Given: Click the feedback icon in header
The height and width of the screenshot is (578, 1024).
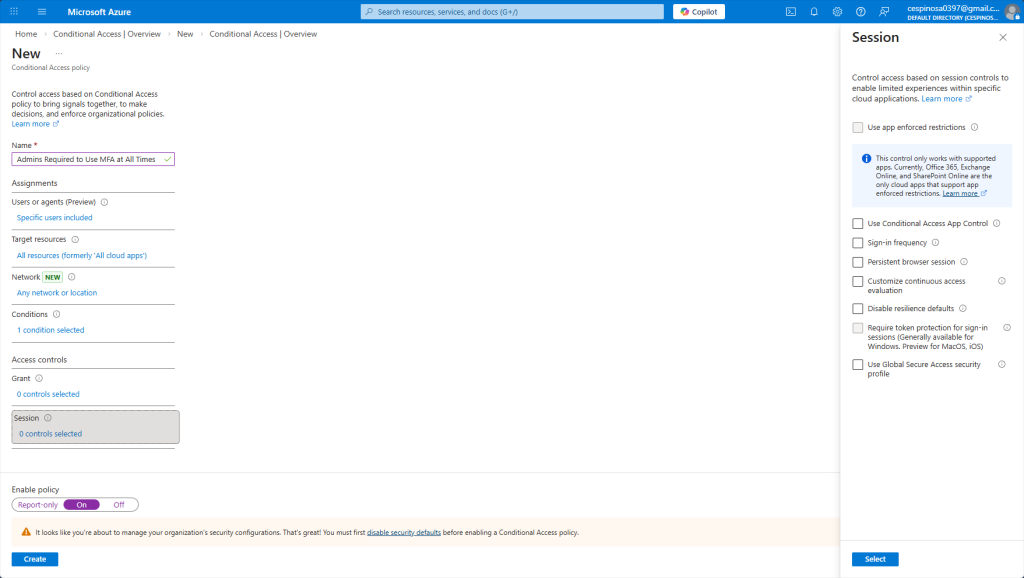Looking at the screenshot, I should 883,11.
